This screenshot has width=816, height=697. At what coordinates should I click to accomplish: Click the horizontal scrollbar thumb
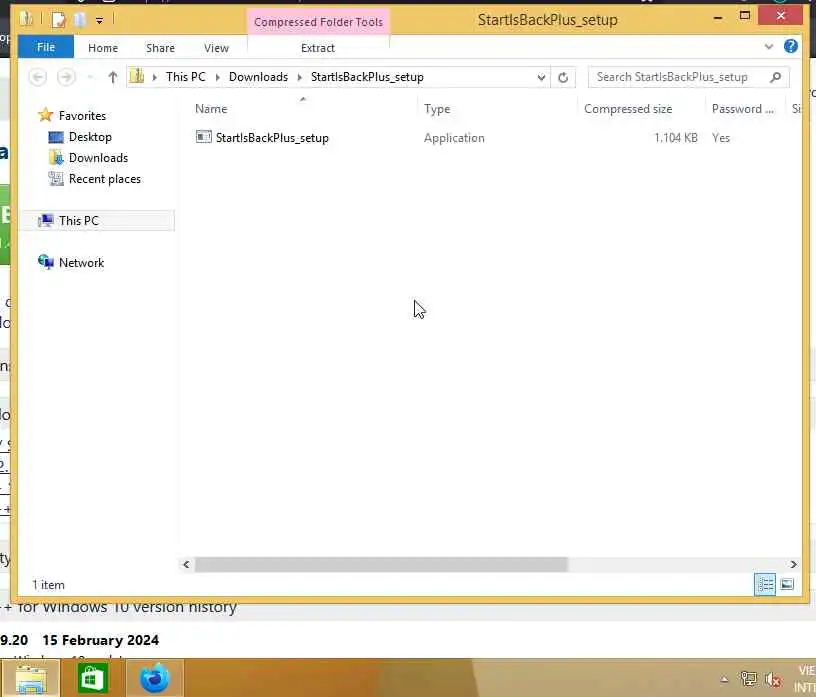381,564
